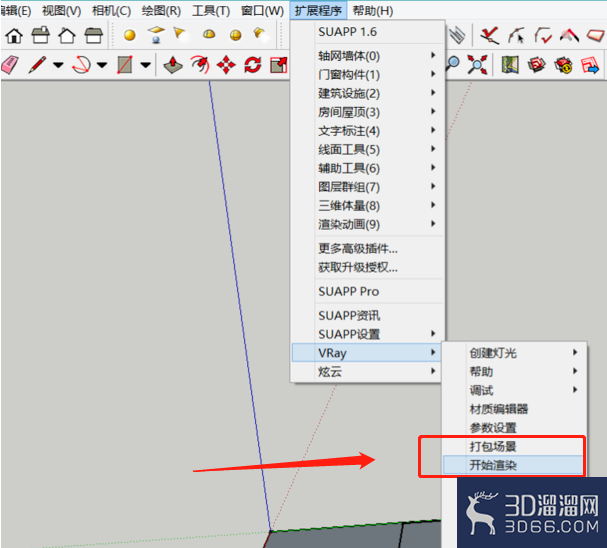Viewport: 607px width, 548px height.
Task: Select the Rotate tool with red circular arrows
Action: [253, 65]
